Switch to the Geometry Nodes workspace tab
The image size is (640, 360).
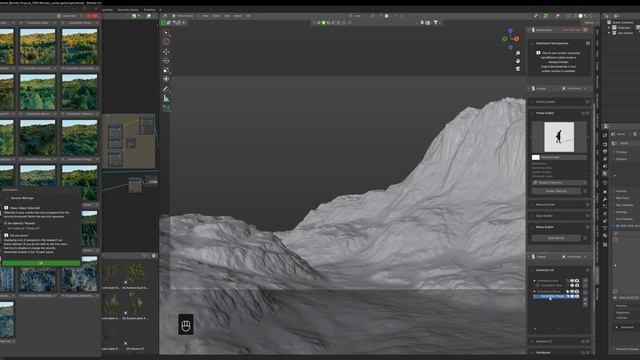(x=128, y=9)
